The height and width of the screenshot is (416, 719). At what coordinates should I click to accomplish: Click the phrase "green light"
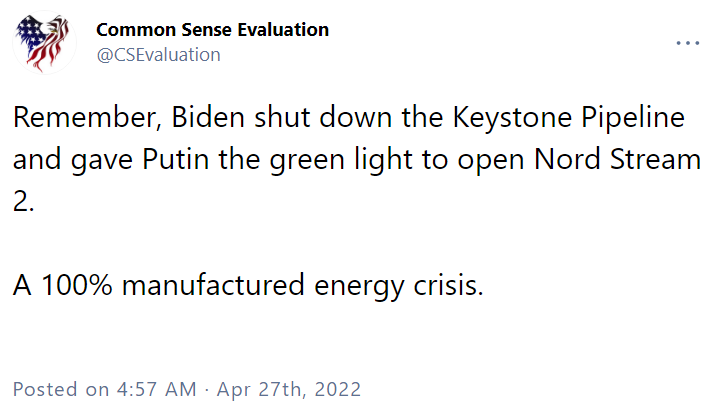point(341,161)
